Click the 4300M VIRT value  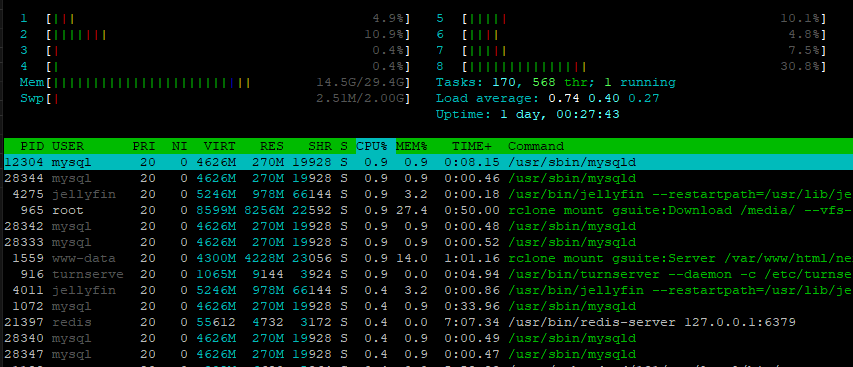click(216, 258)
